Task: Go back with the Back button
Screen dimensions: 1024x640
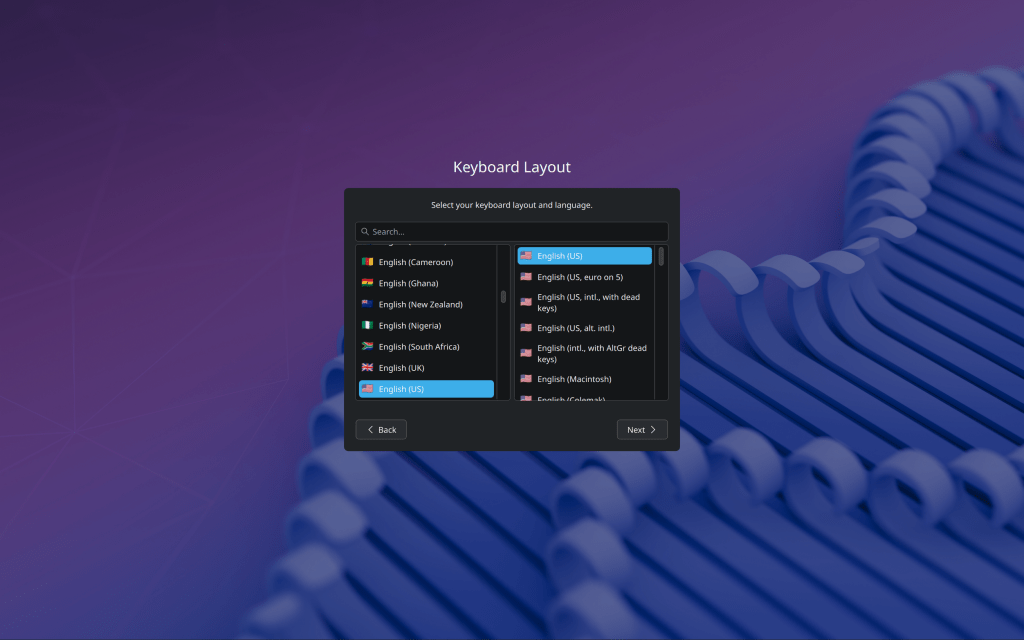Action: point(381,430)
